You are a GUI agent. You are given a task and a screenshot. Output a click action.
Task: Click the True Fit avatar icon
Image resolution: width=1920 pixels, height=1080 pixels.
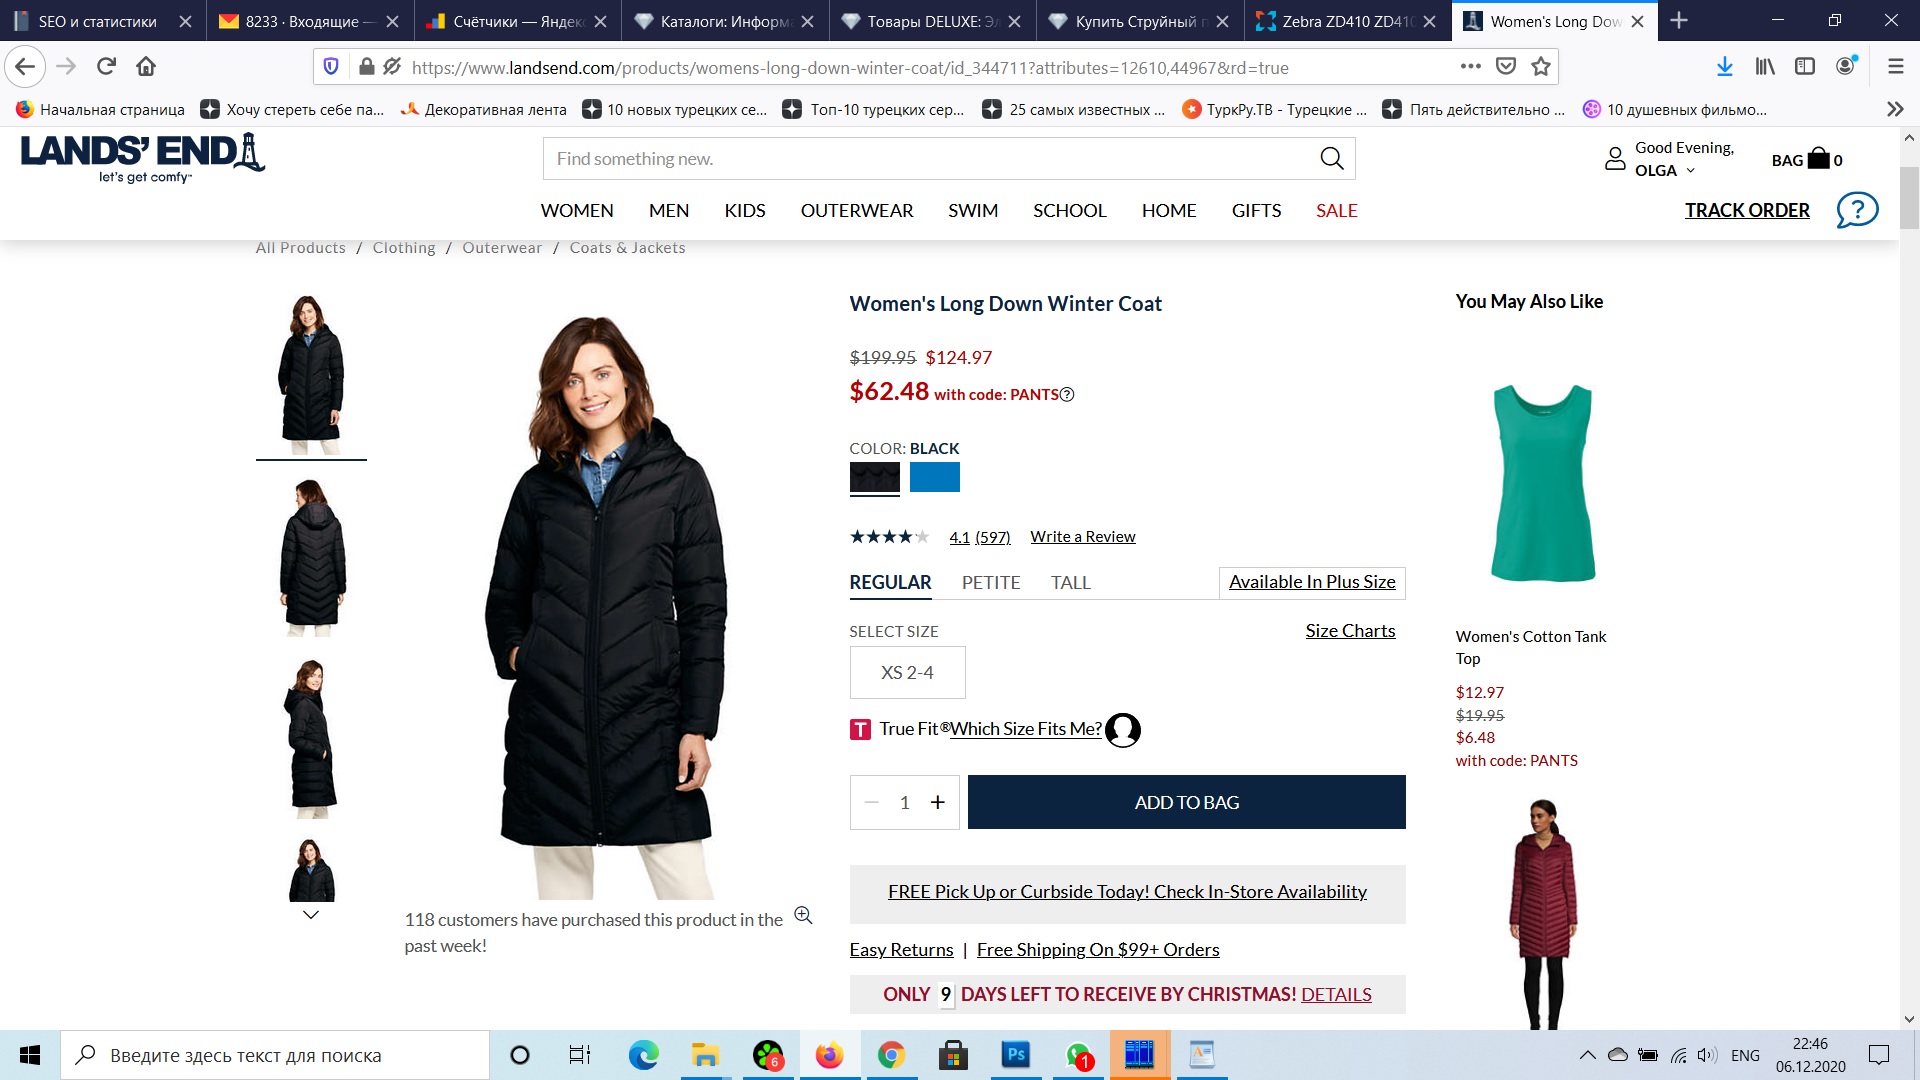click(1123, 730)
